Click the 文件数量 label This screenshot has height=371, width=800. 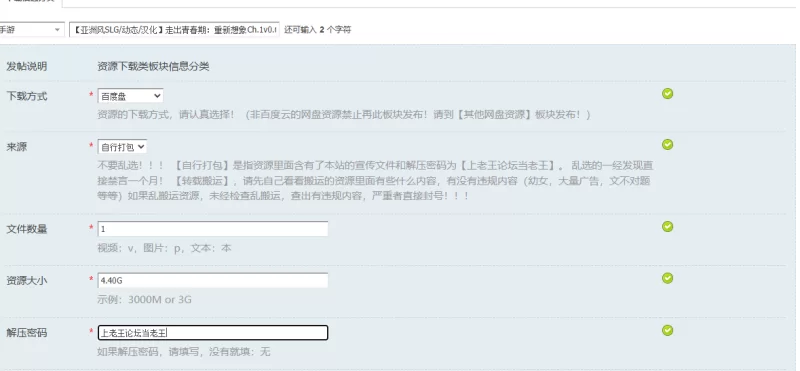pyautogui.click(x=27, y=229)
